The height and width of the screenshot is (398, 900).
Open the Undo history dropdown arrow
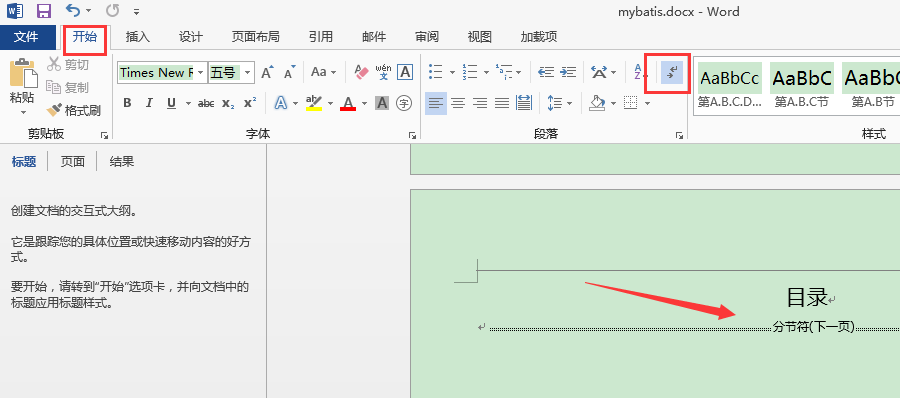click(88, 11)
